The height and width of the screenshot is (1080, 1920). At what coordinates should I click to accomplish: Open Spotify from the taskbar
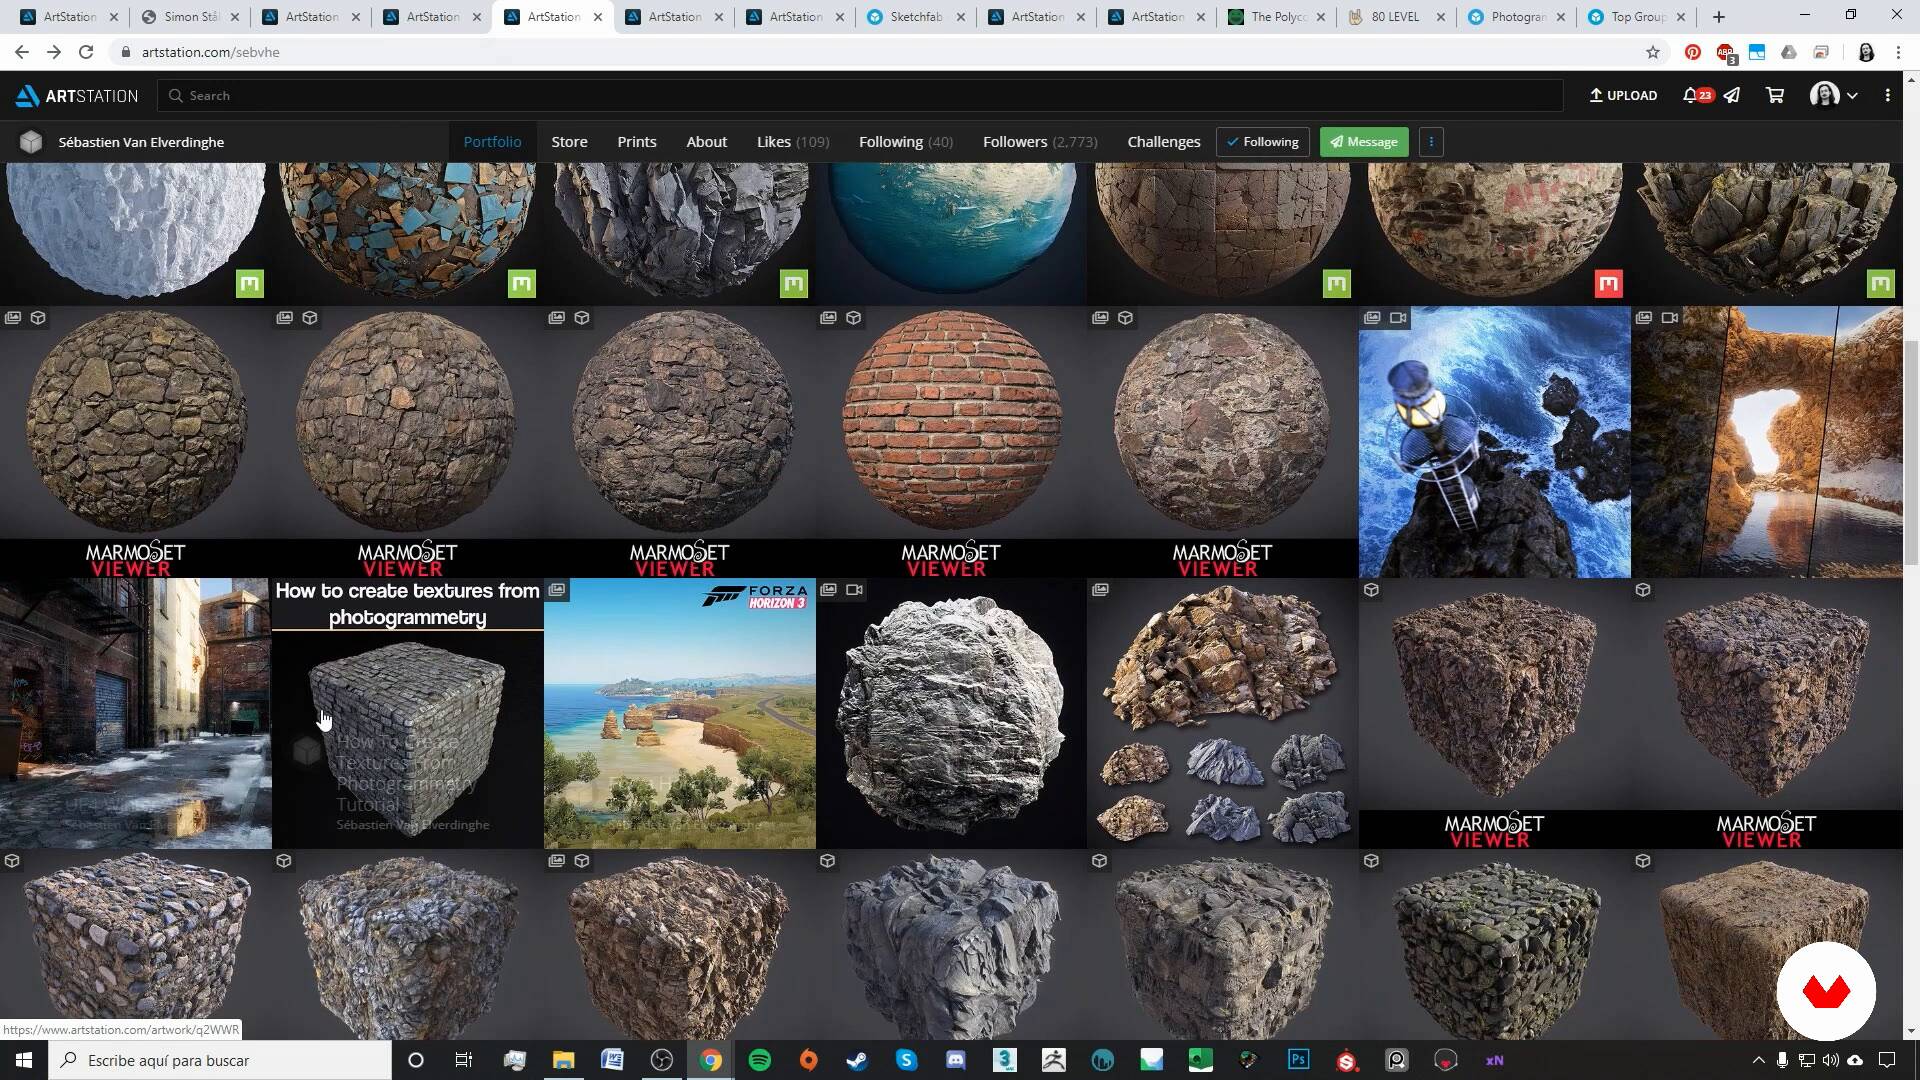[759, 1060]
